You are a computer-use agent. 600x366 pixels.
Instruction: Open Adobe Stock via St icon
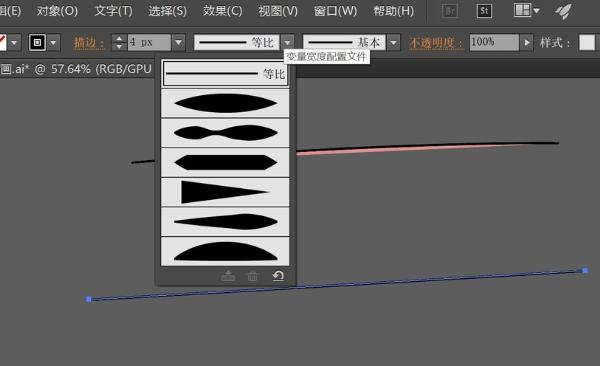(484, 11)
